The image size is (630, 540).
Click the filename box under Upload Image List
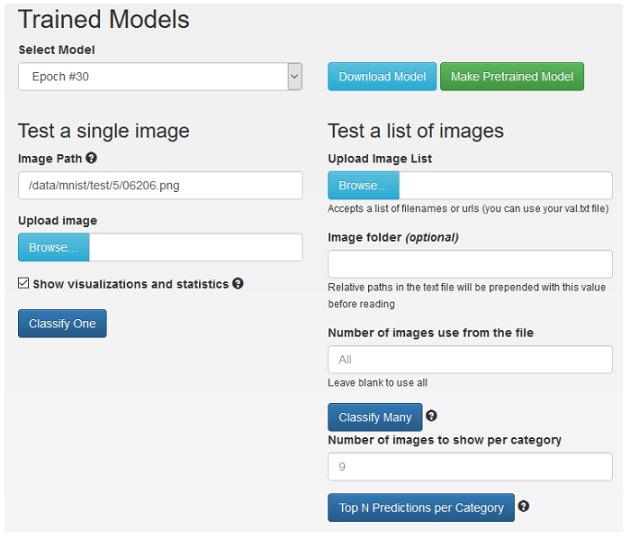[x=505, y=185]
